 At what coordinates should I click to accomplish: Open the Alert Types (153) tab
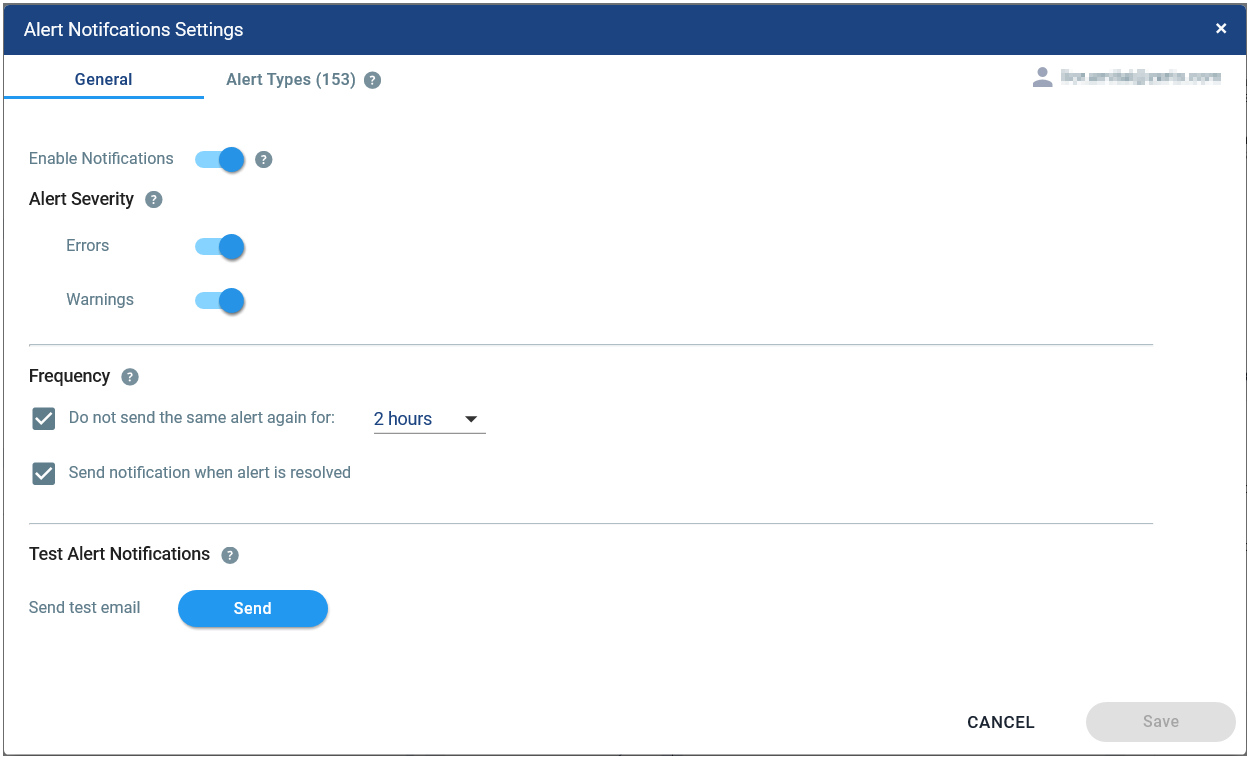[291, 79]
